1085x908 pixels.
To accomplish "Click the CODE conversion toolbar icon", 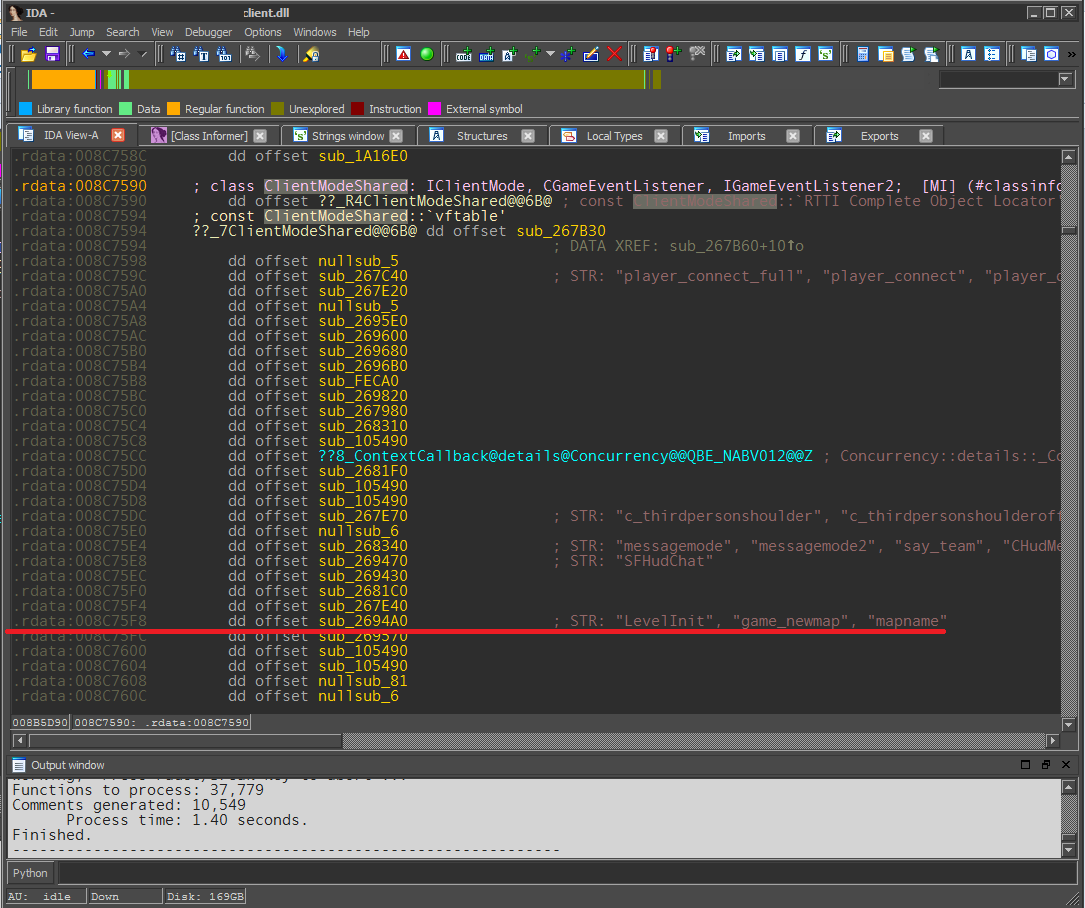I will (464, 54).
